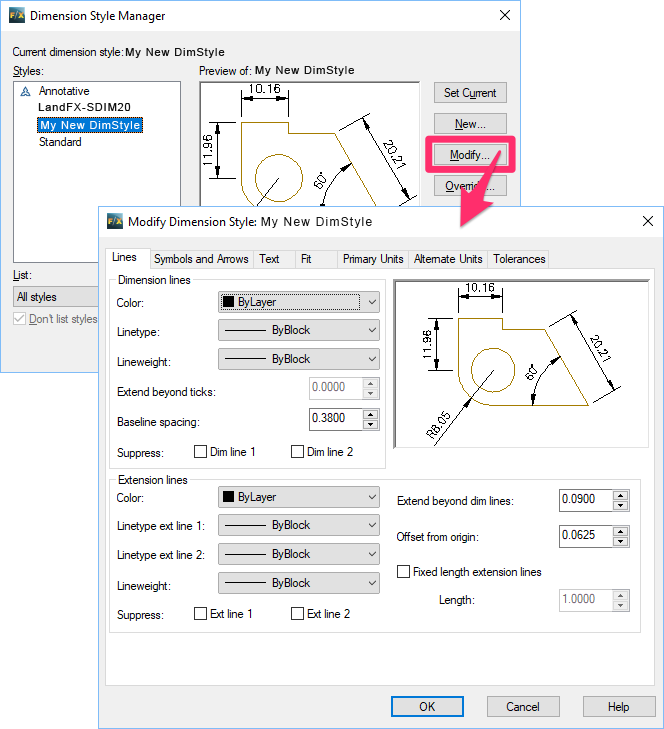Click the Help button

[619, 707]
